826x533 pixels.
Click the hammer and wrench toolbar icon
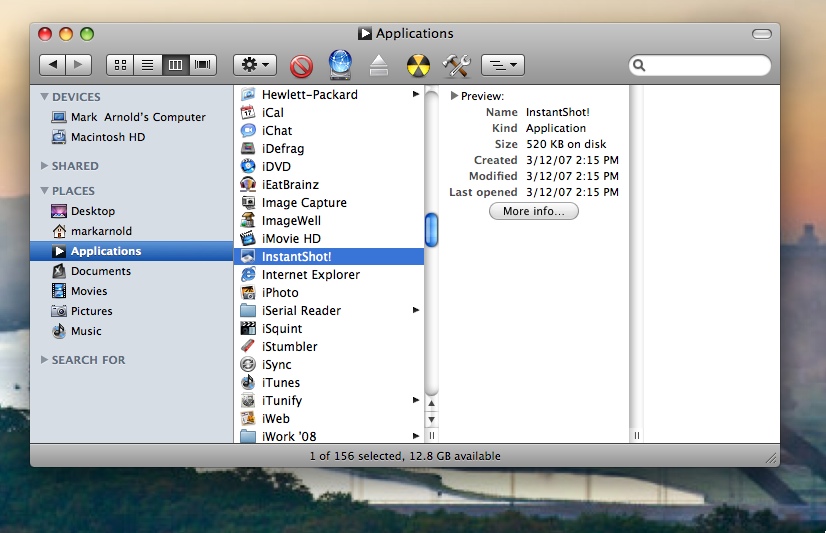click(456, 66)
